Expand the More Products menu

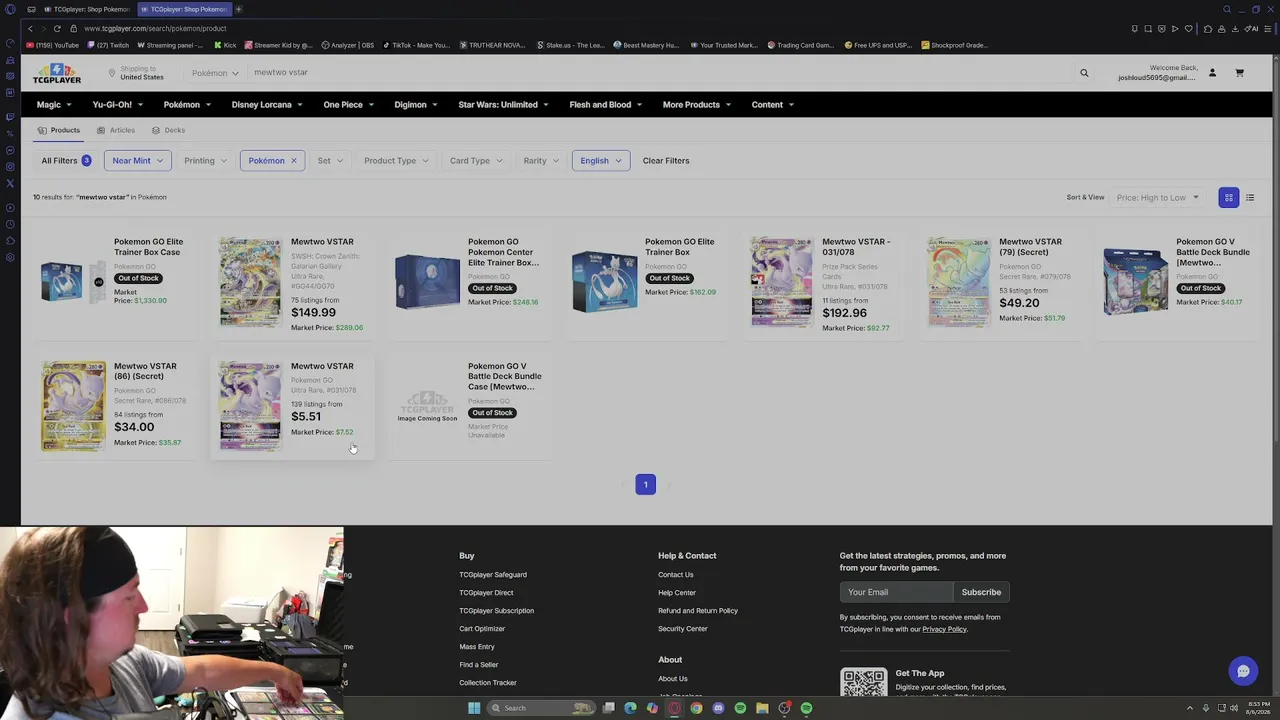coord(696,104)
